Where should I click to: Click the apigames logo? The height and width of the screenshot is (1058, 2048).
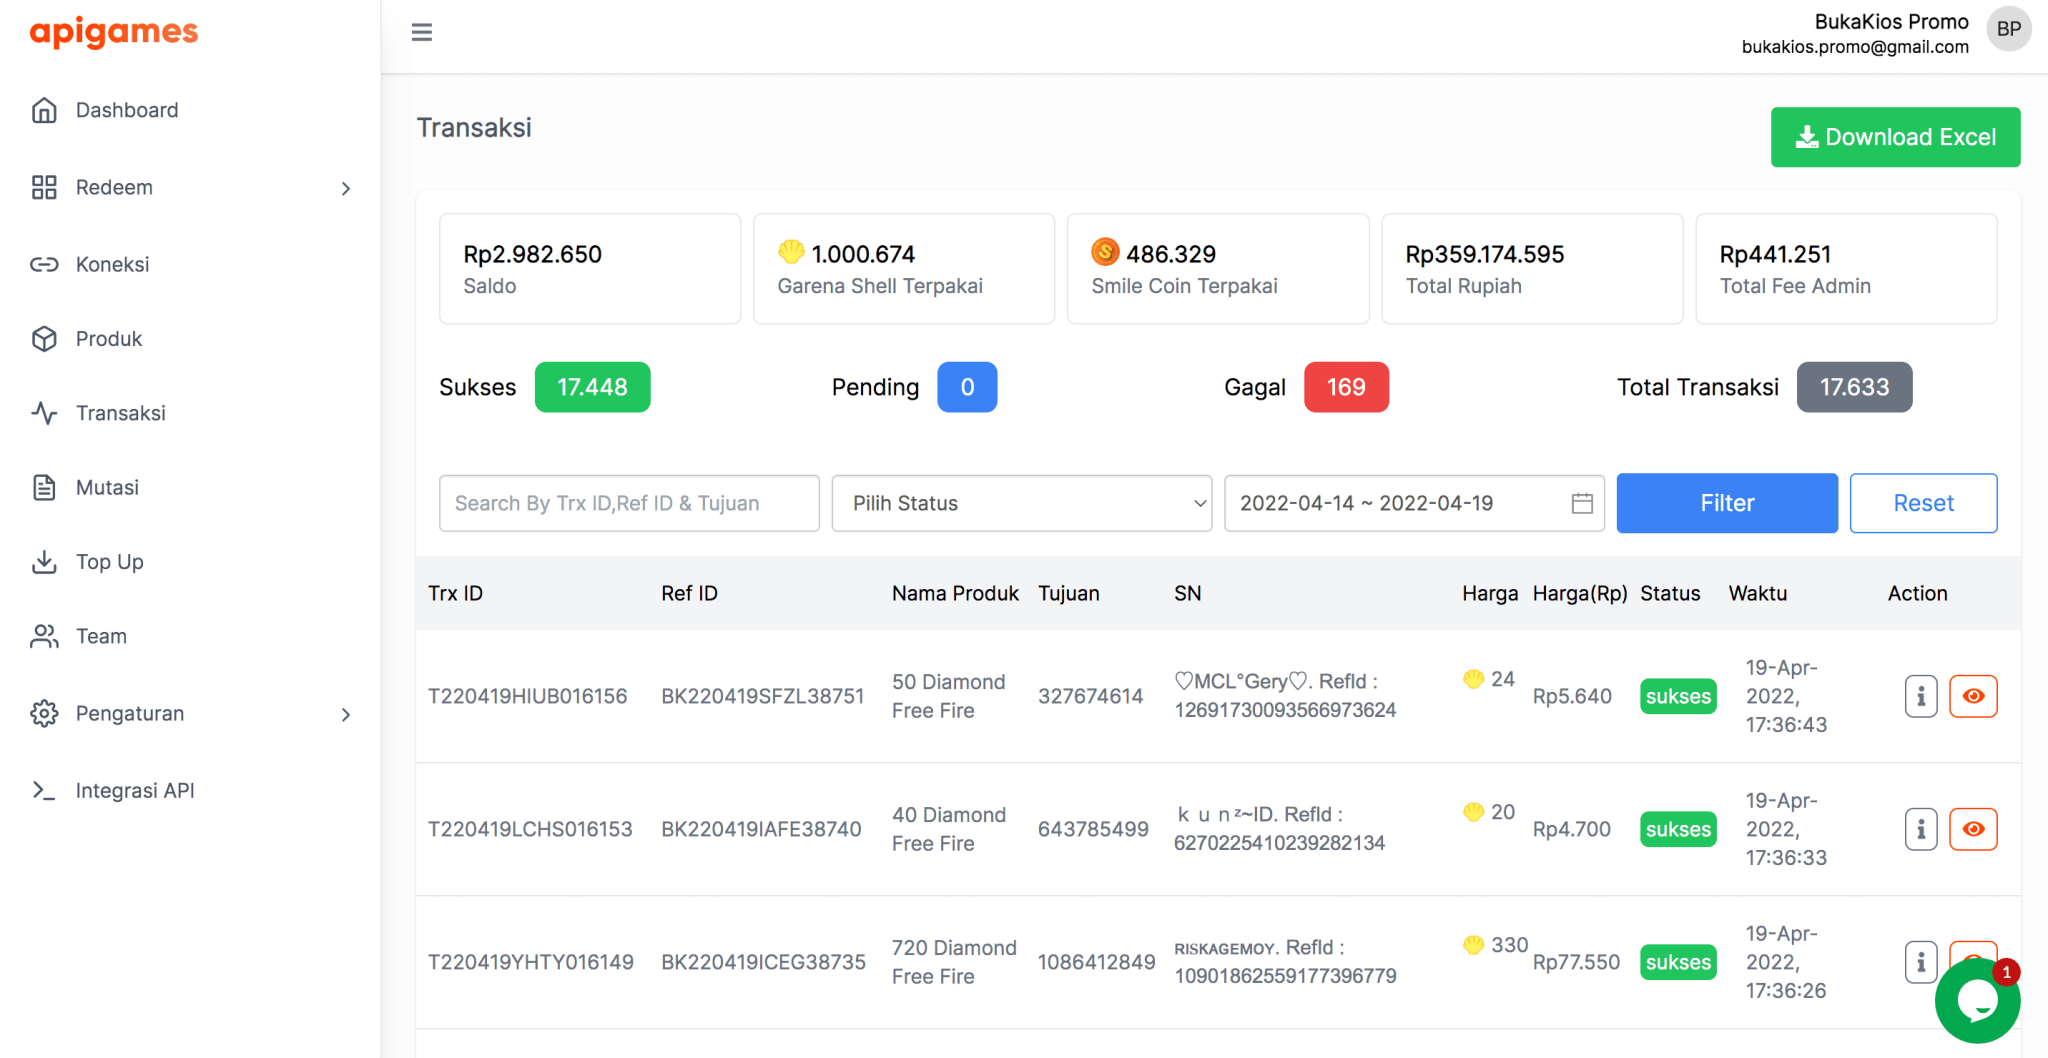(114, 32)
